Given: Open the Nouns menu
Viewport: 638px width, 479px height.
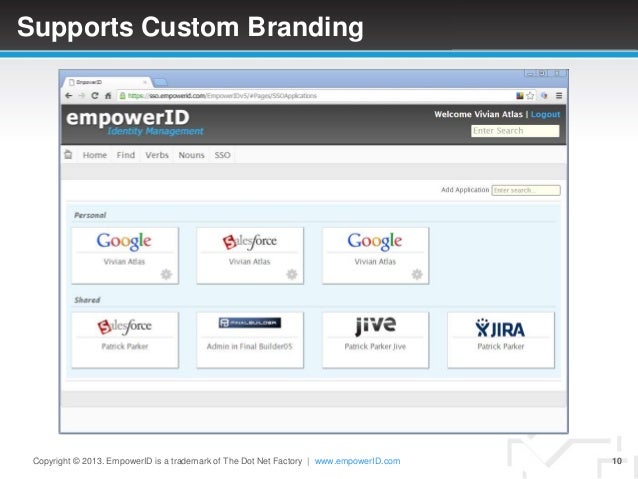Looking at the screenshot, I should pyautogui.click(x=191, y=155).
